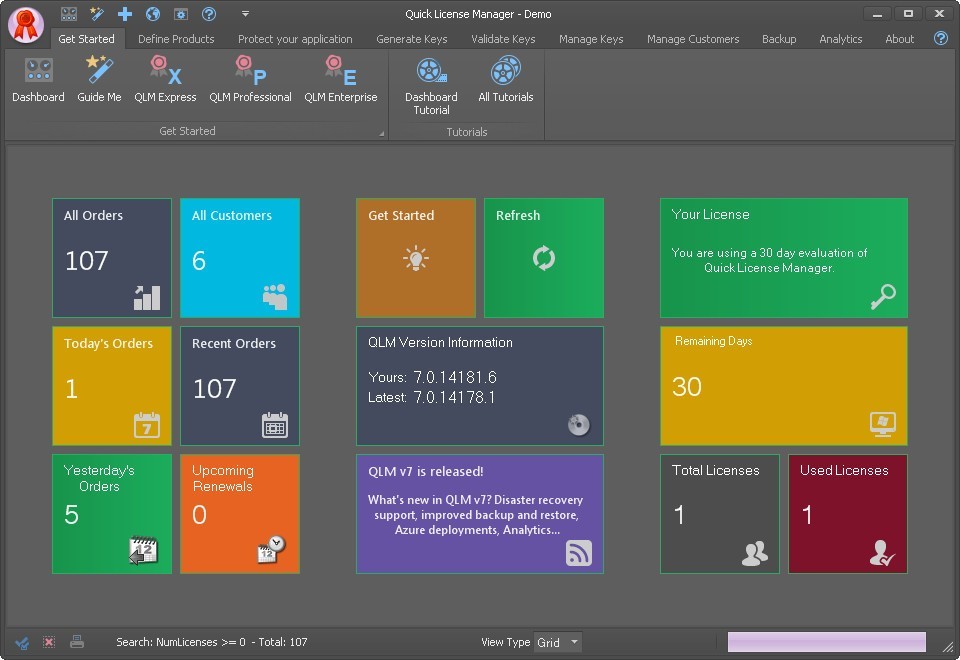The height and width of the screenshot is (660, 960).
Task: Open Today's Orders tile
Action: [112, 386]
